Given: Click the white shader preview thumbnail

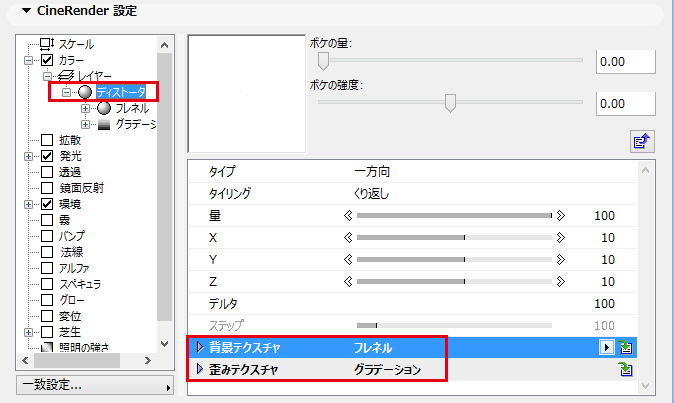Looking at the screenshot, I should click(247, 94).
